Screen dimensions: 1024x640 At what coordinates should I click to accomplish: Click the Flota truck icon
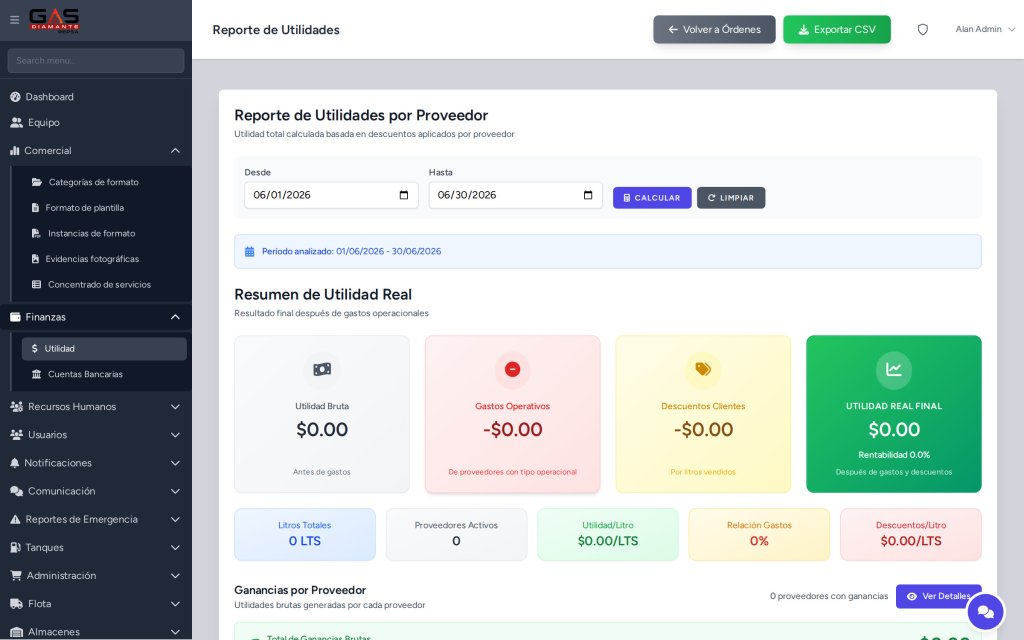pos(16,603)
